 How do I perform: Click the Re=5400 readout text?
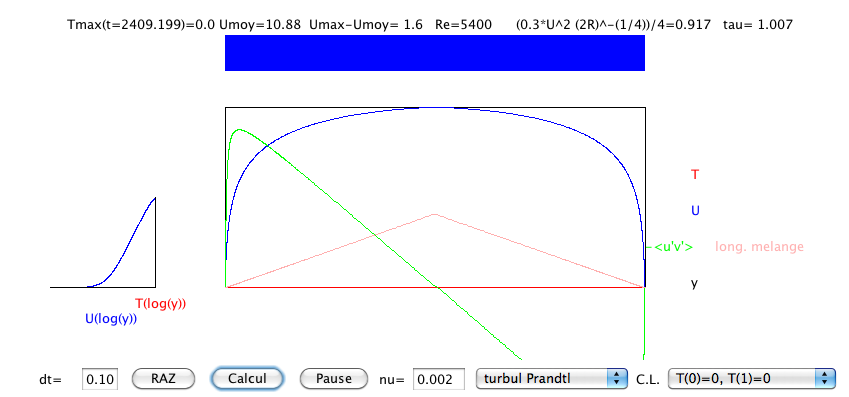point(463,24)
